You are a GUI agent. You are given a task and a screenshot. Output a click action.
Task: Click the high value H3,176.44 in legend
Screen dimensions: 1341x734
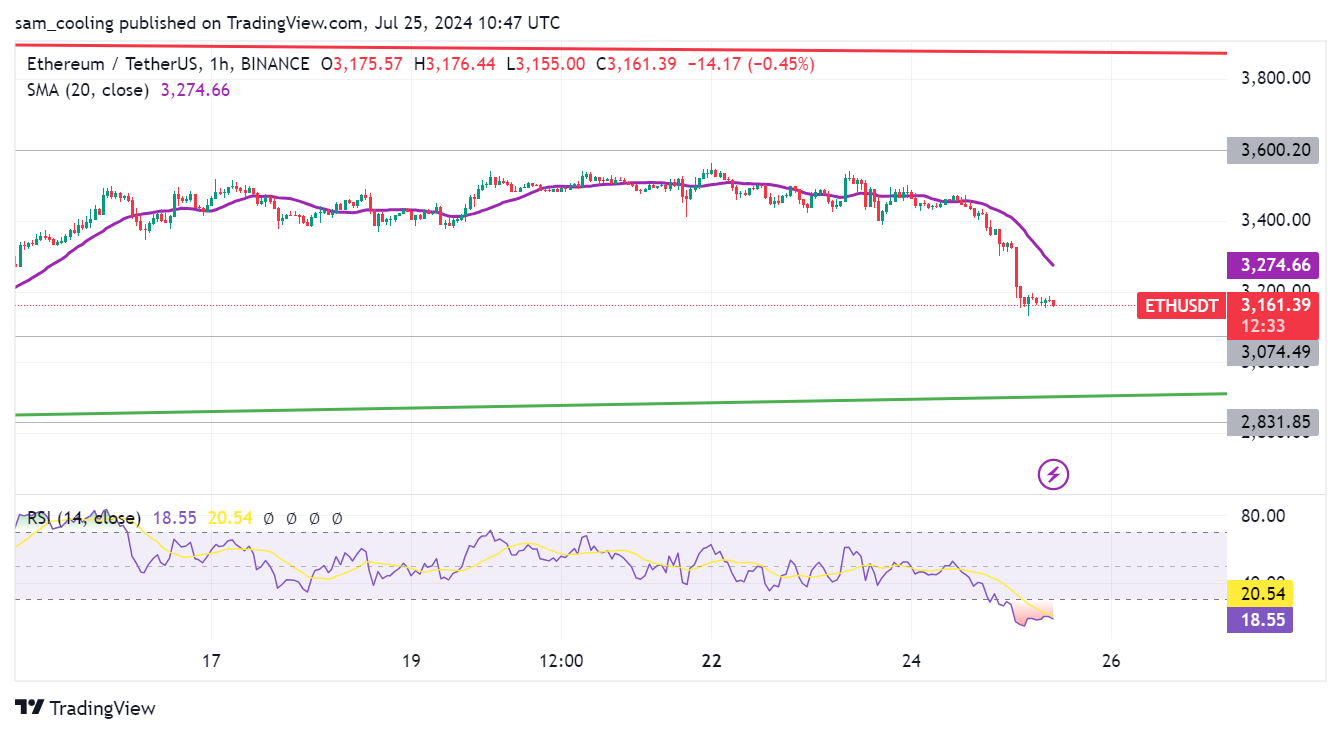click(x=454, y=64)
